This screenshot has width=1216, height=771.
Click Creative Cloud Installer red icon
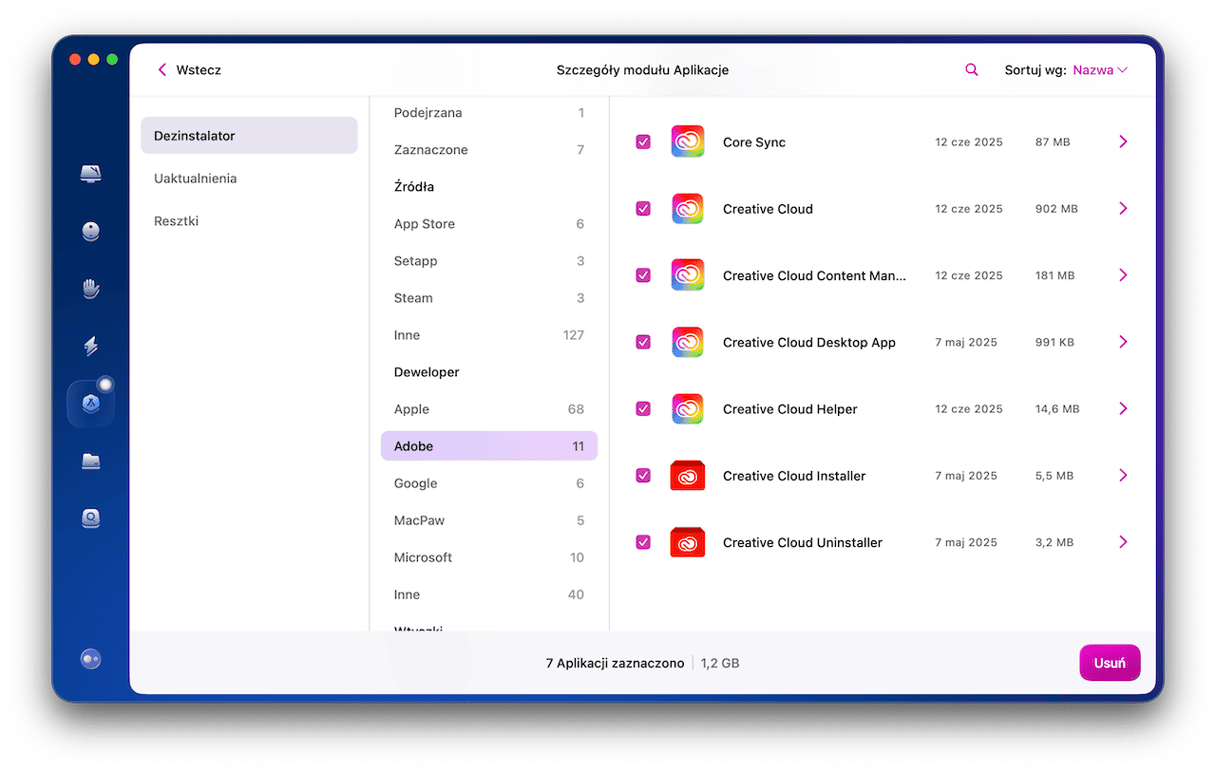pos(687,476)
